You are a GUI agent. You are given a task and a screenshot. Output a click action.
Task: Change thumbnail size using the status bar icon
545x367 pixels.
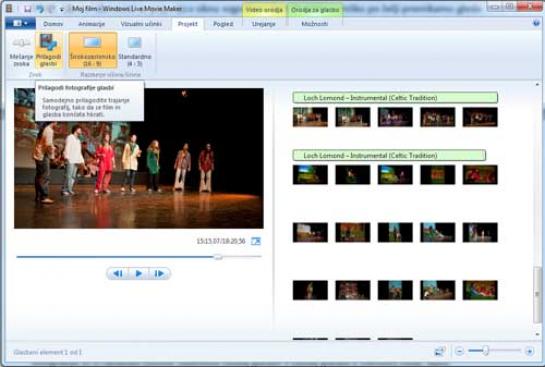[x=440, y=351]
